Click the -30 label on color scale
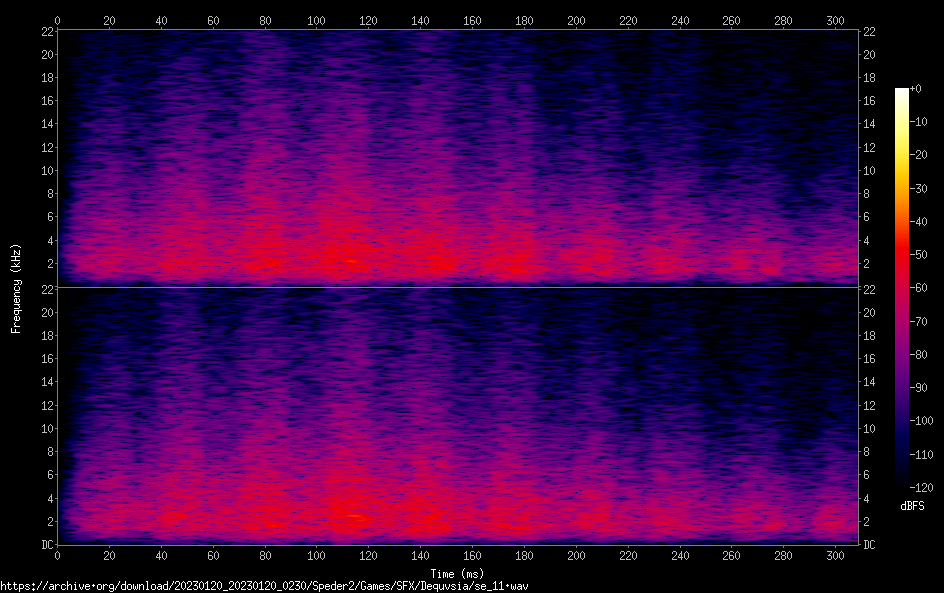Screen dimensions: 944x593 [920, 188]
